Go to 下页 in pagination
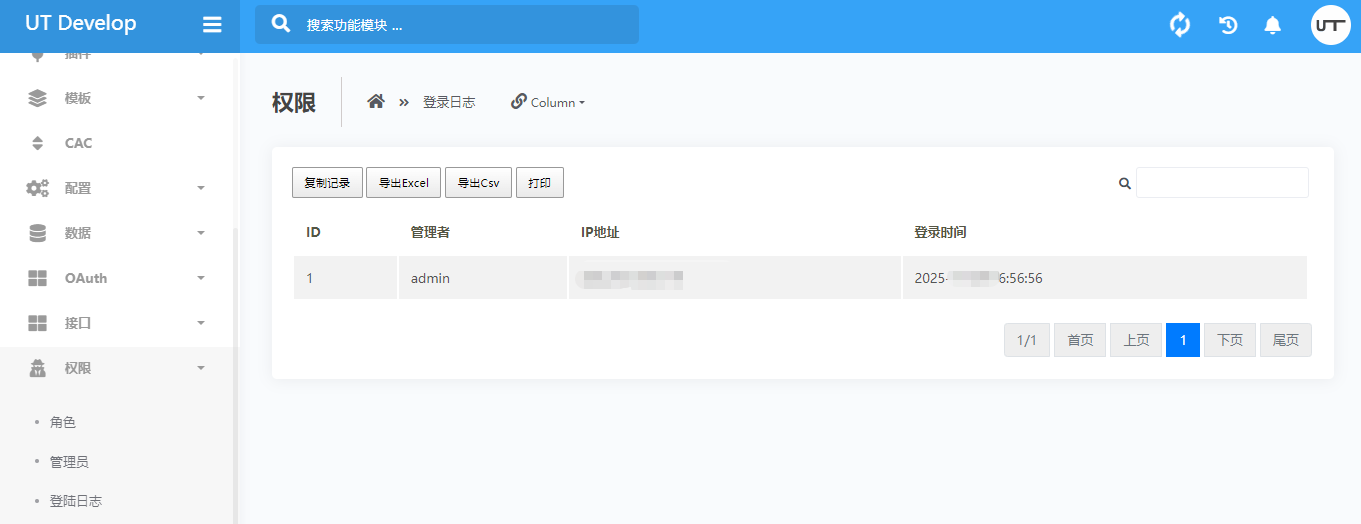The width and height of the screenshot is (1361, 524). [1229, 340]
